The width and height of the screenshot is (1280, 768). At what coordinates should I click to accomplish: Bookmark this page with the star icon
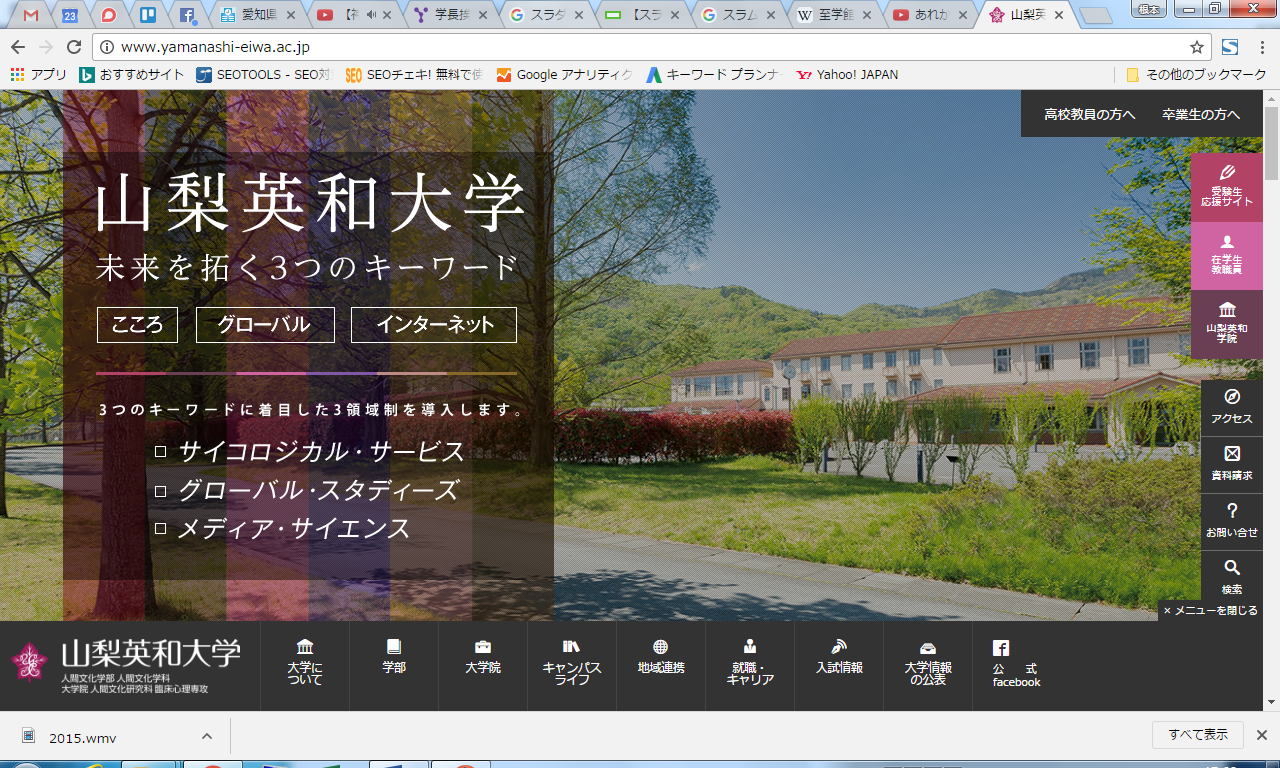pyautogui.click(x=1196, y=47)
